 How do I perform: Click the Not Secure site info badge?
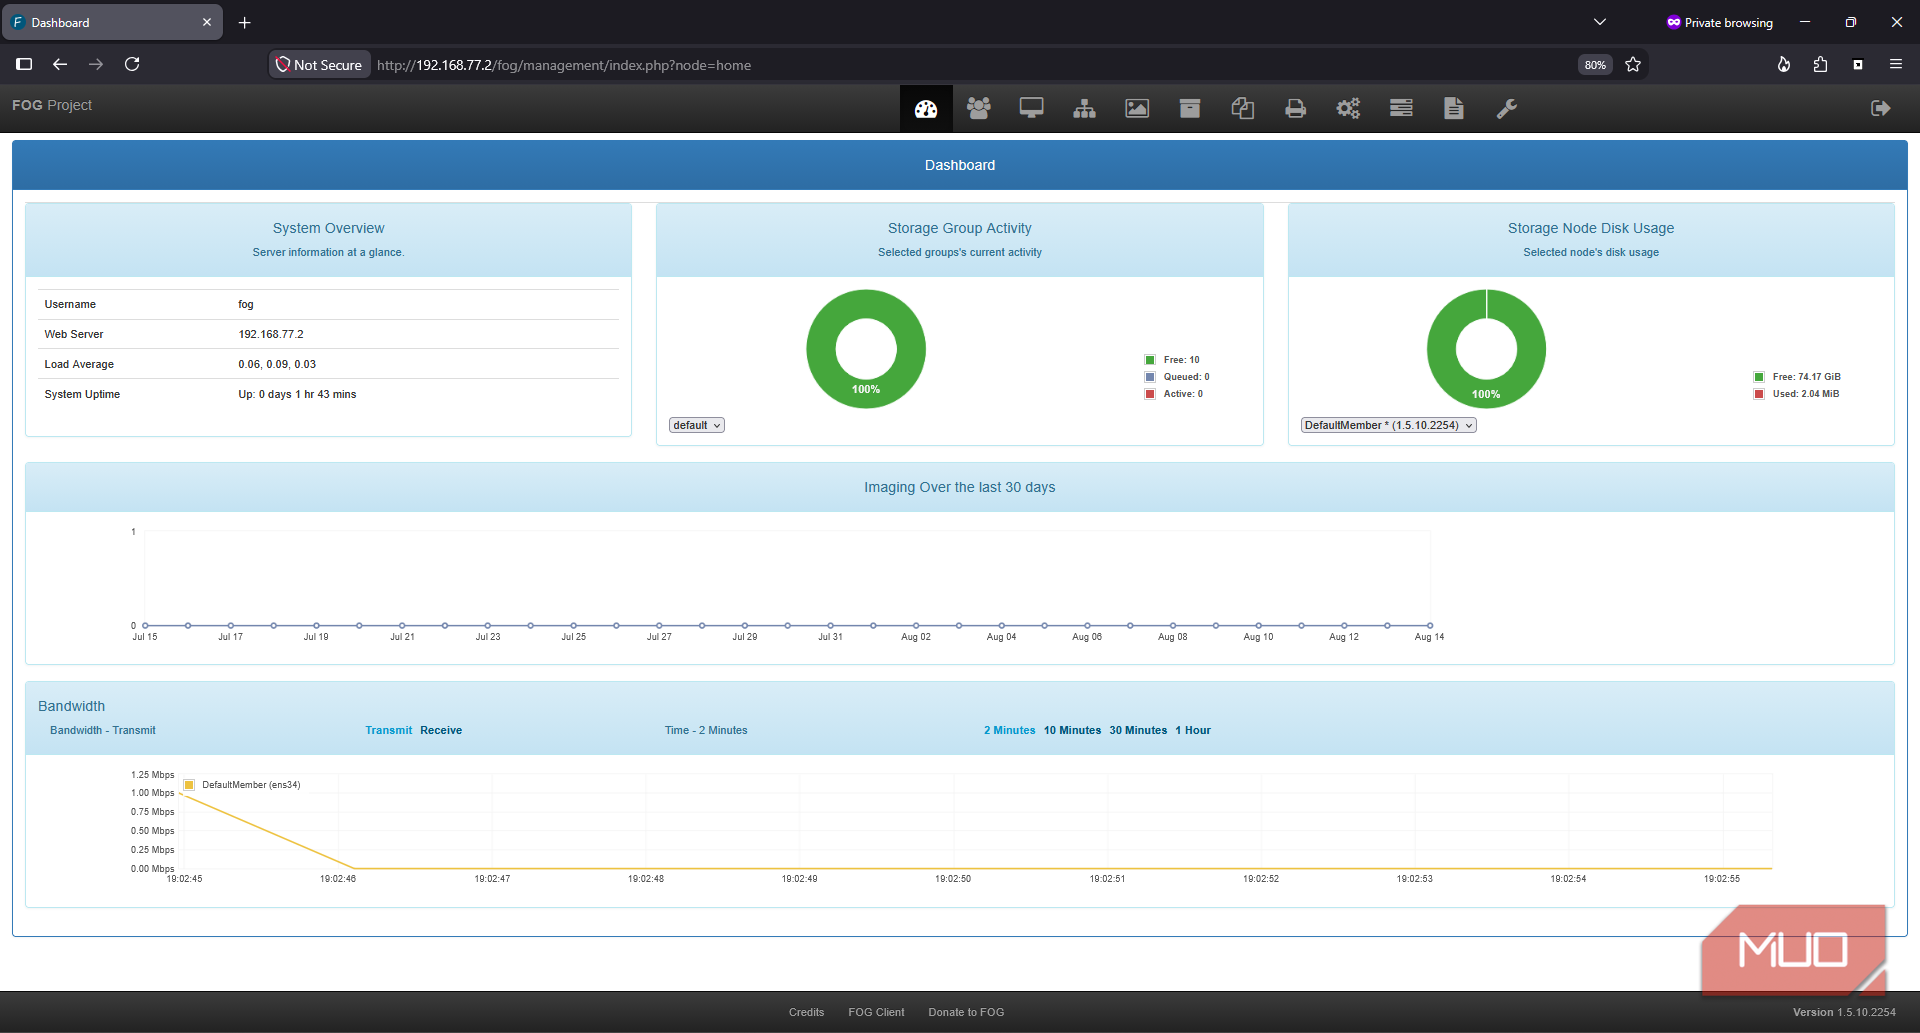pos(320,64)
